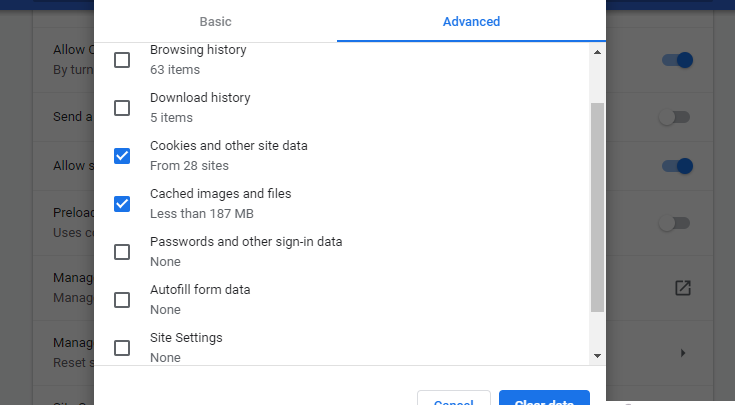Click the right arrow on background settings row
Image resolution: width=735 pixels, height=405 pixels.
click(x=683, y=353)
